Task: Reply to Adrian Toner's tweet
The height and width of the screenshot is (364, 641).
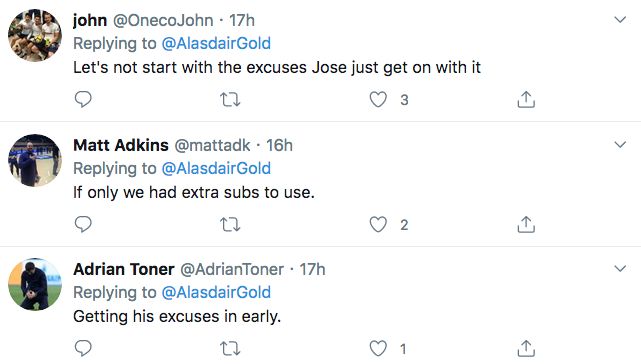Action: point(83,348)
